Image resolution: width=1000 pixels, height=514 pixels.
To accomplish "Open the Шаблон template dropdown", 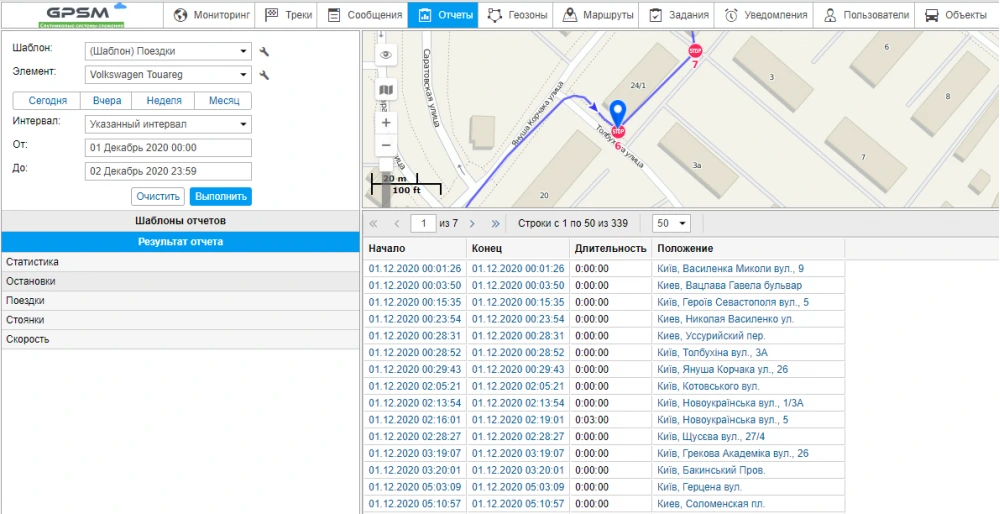I will coord(167,52).
